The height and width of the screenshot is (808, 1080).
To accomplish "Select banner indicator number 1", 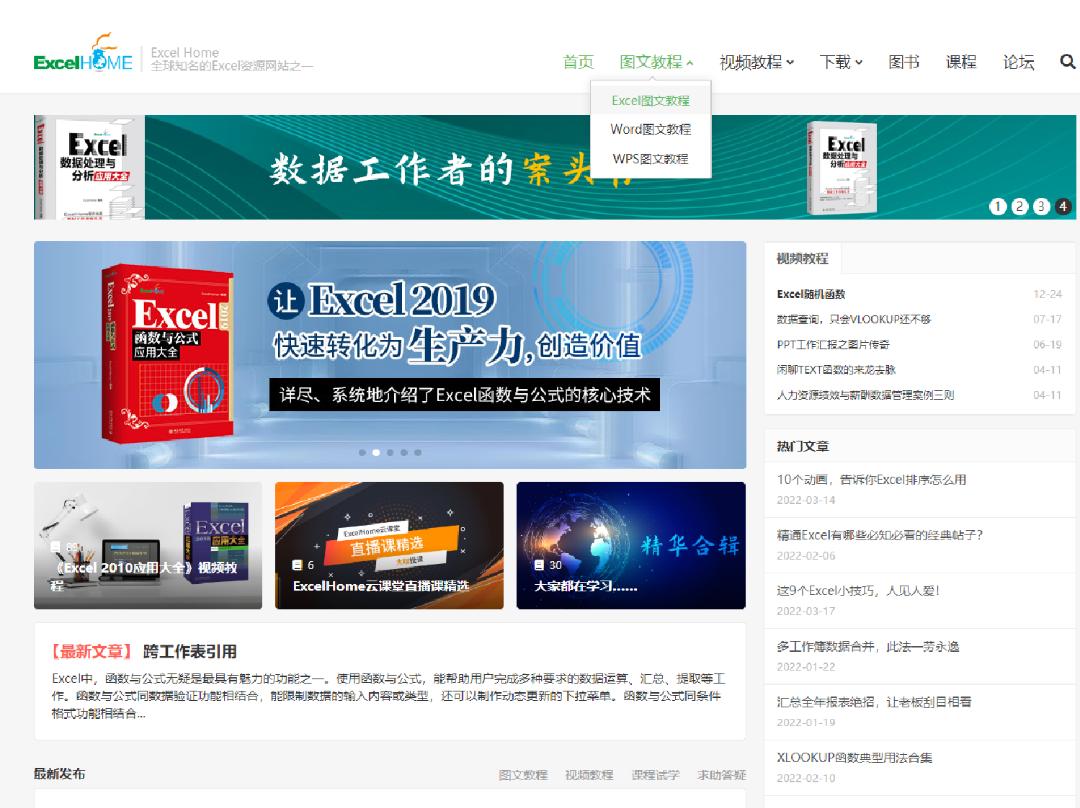I will 997,206.
